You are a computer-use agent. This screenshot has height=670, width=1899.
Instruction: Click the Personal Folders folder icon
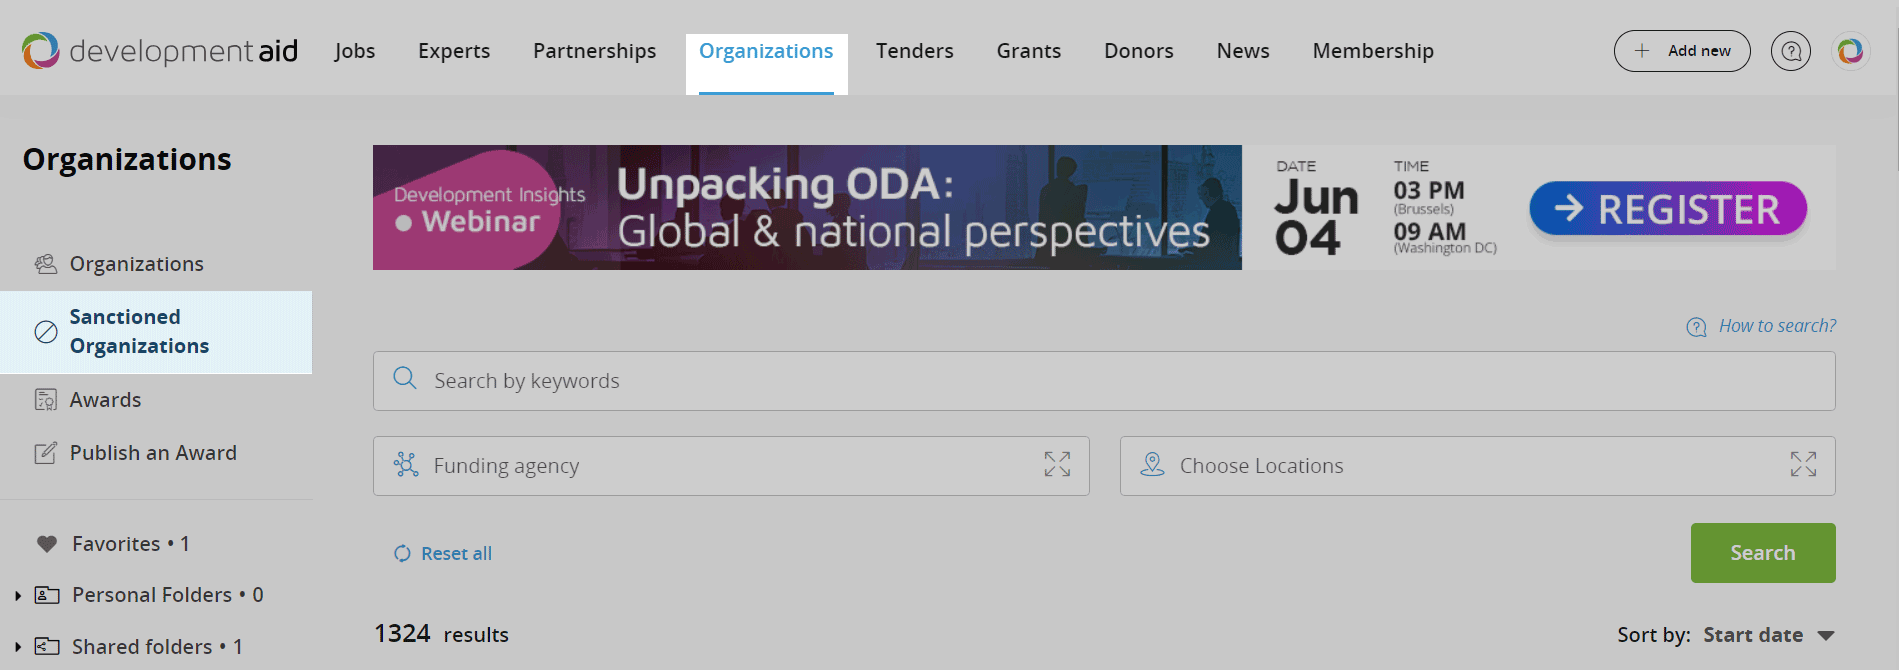tap(47, 595)
